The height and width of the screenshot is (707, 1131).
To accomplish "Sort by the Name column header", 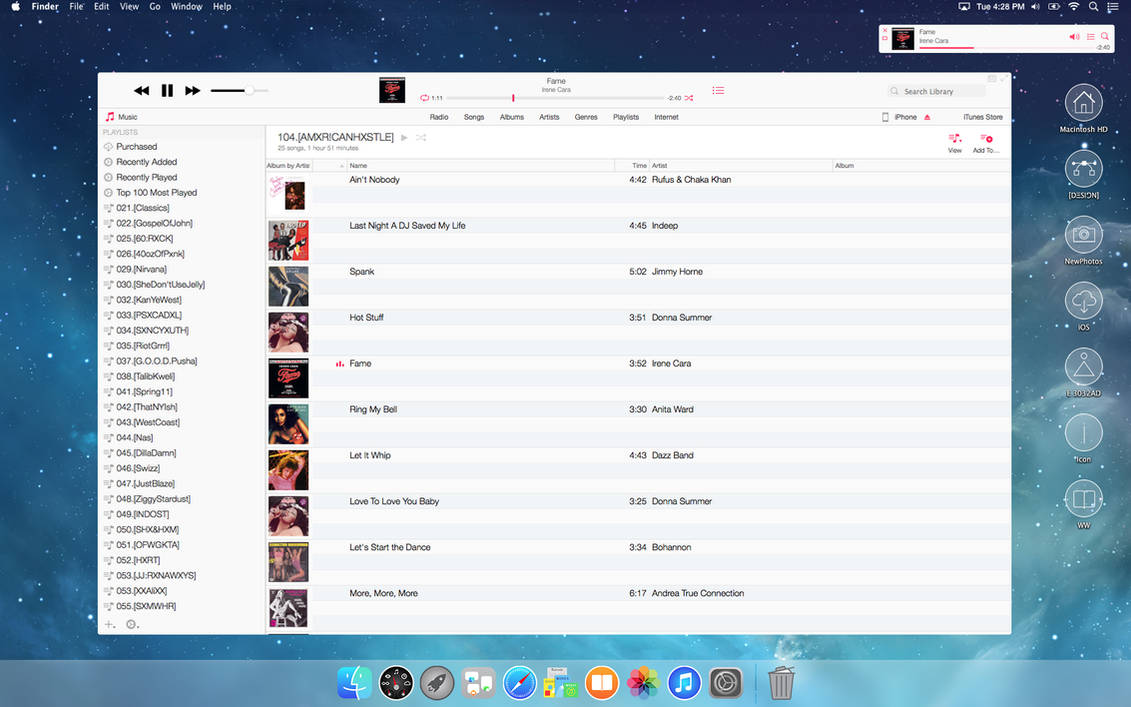I will (480, 166).
